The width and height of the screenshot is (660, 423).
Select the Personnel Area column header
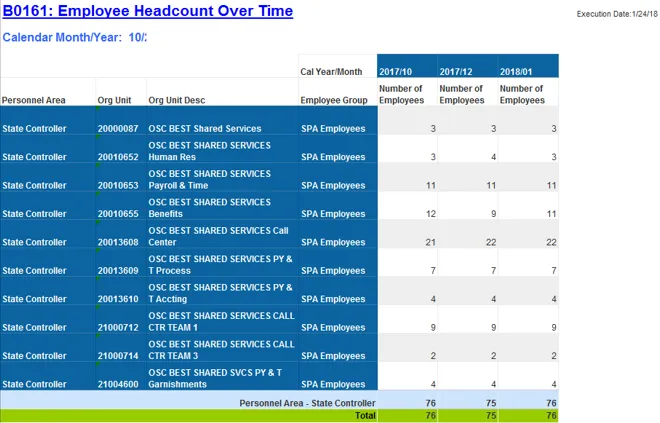[x=34, y=100]
